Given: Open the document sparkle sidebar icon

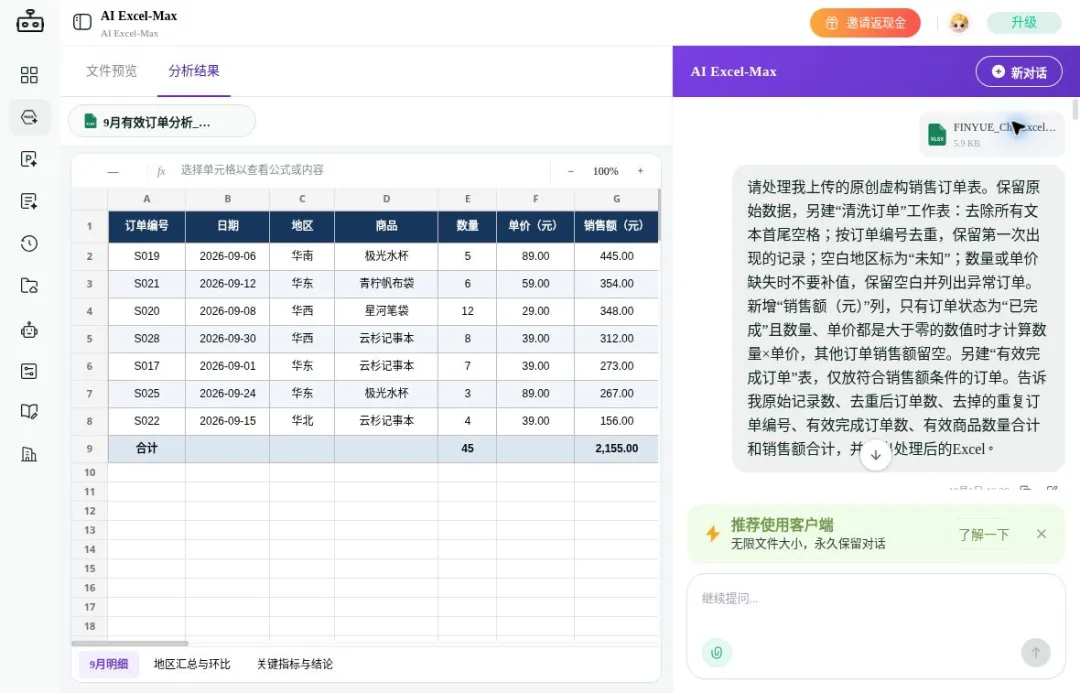Looking at the screenshot, I should 29,159.
